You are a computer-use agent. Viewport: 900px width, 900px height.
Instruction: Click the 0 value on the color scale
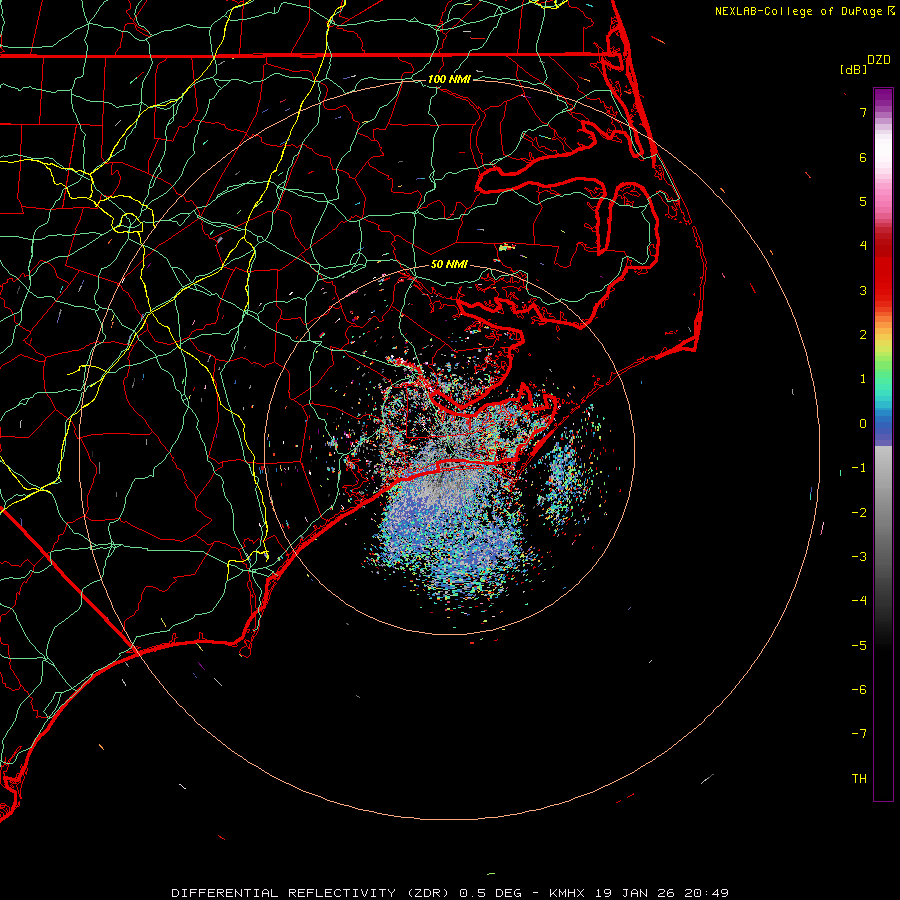point(863,424)
